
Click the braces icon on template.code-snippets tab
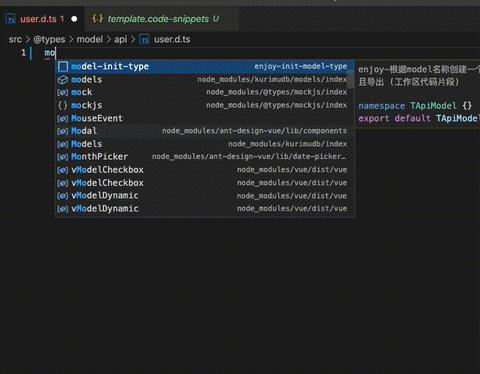(97, 18)
